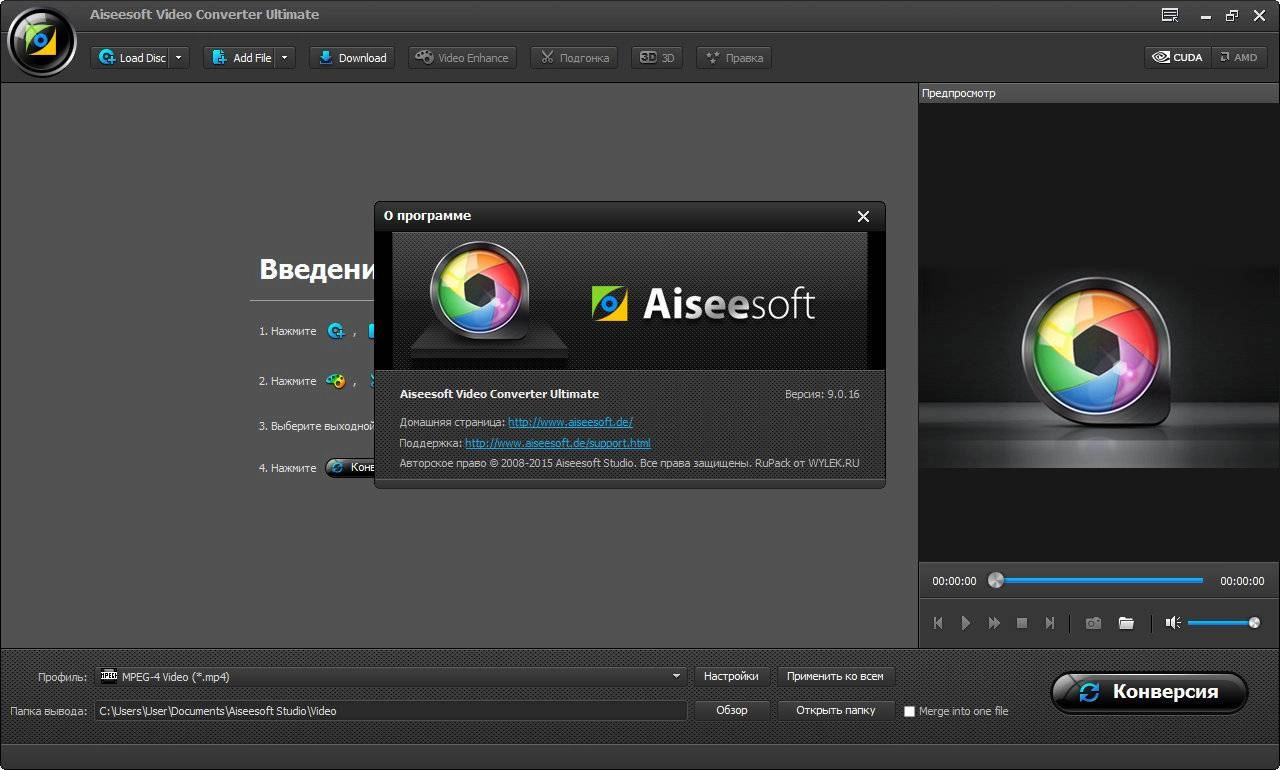Click the fast forward button

[994, 623]
